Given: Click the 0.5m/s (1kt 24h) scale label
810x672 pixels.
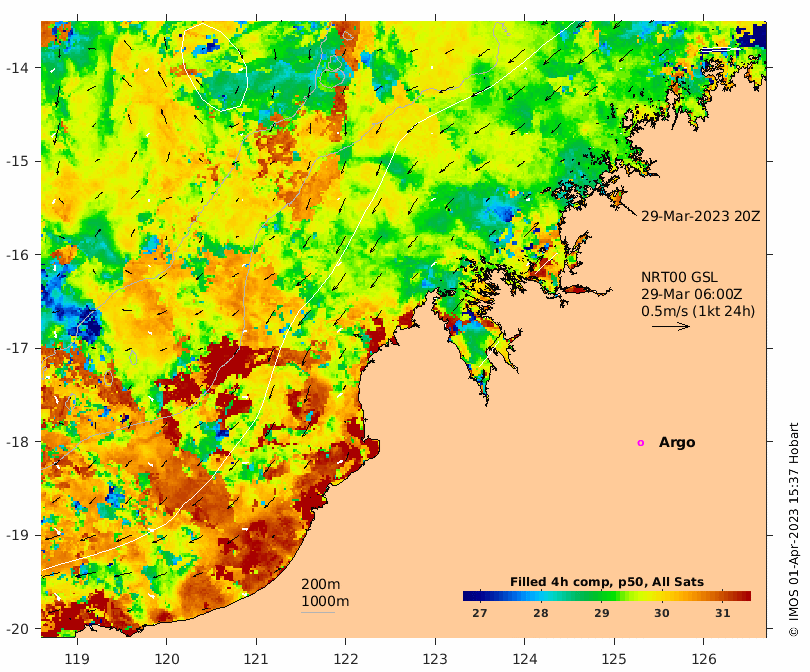Looking at the screenshot, I should click(698, 311).
